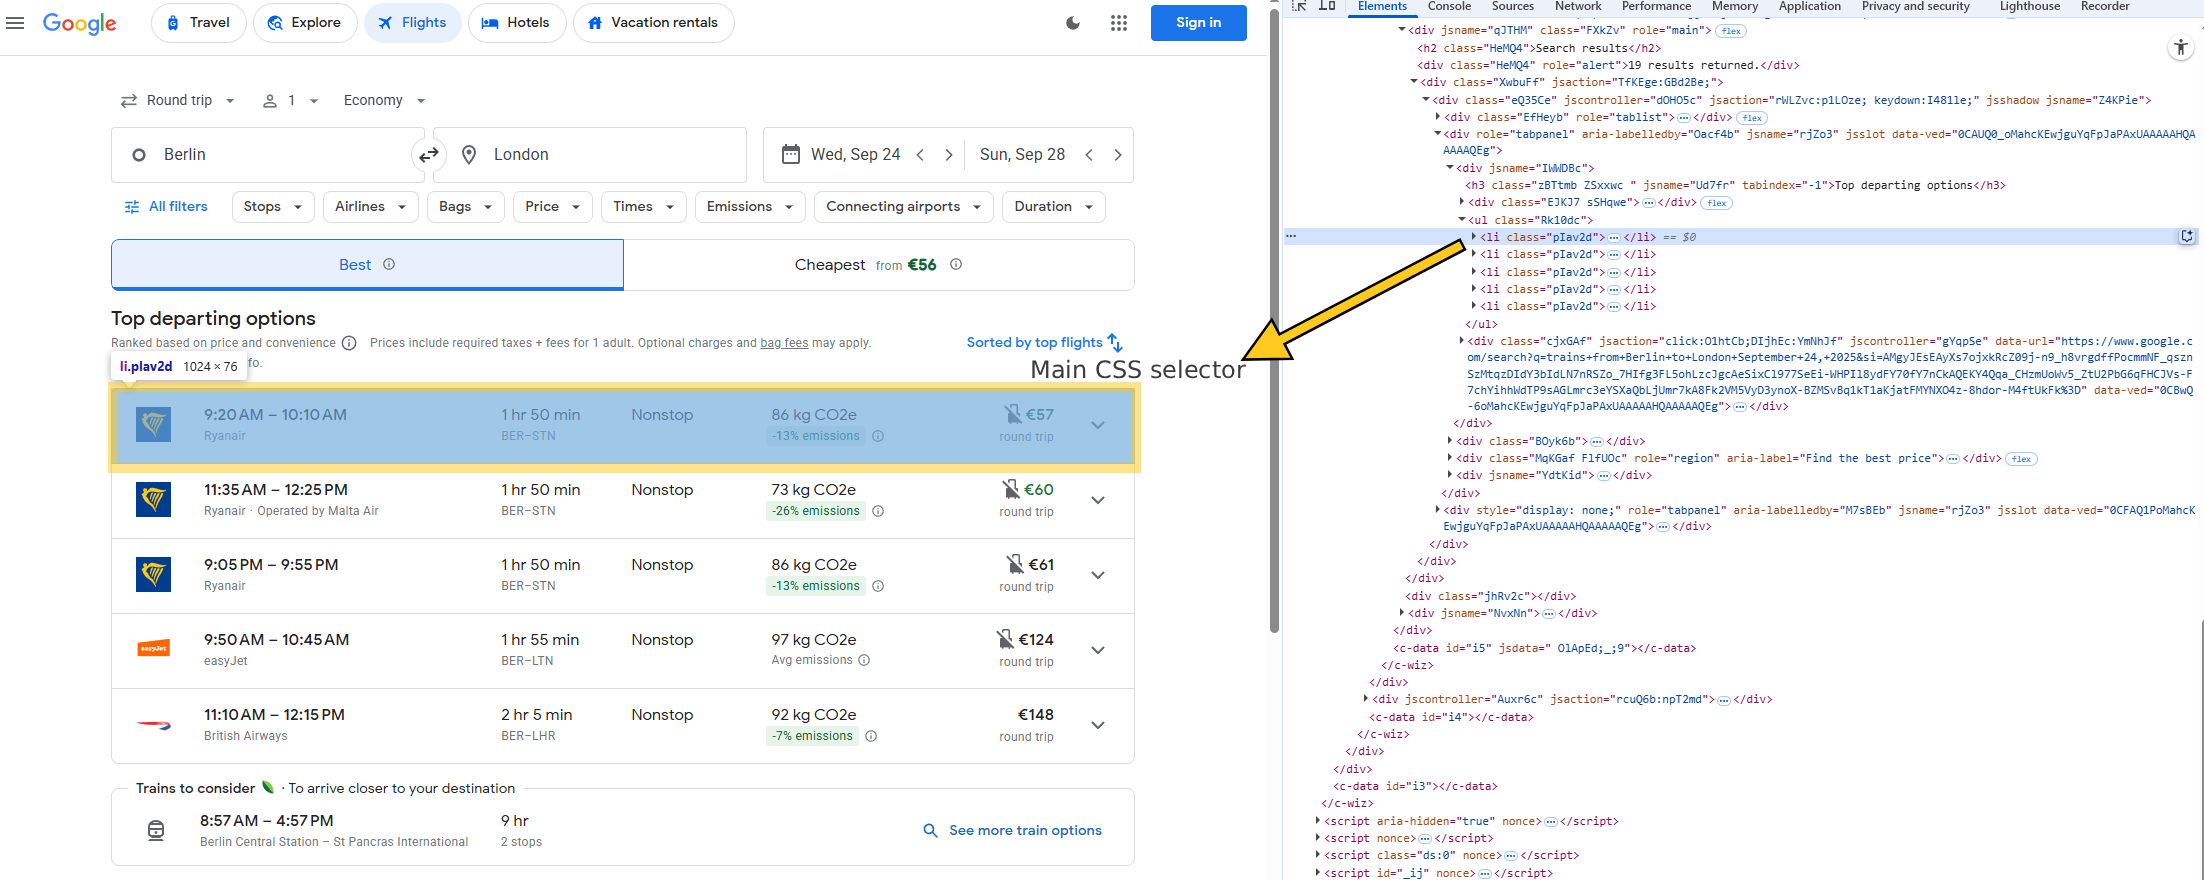
Task: Click the Berlin origin input field
Action: (x=268, y=155)
